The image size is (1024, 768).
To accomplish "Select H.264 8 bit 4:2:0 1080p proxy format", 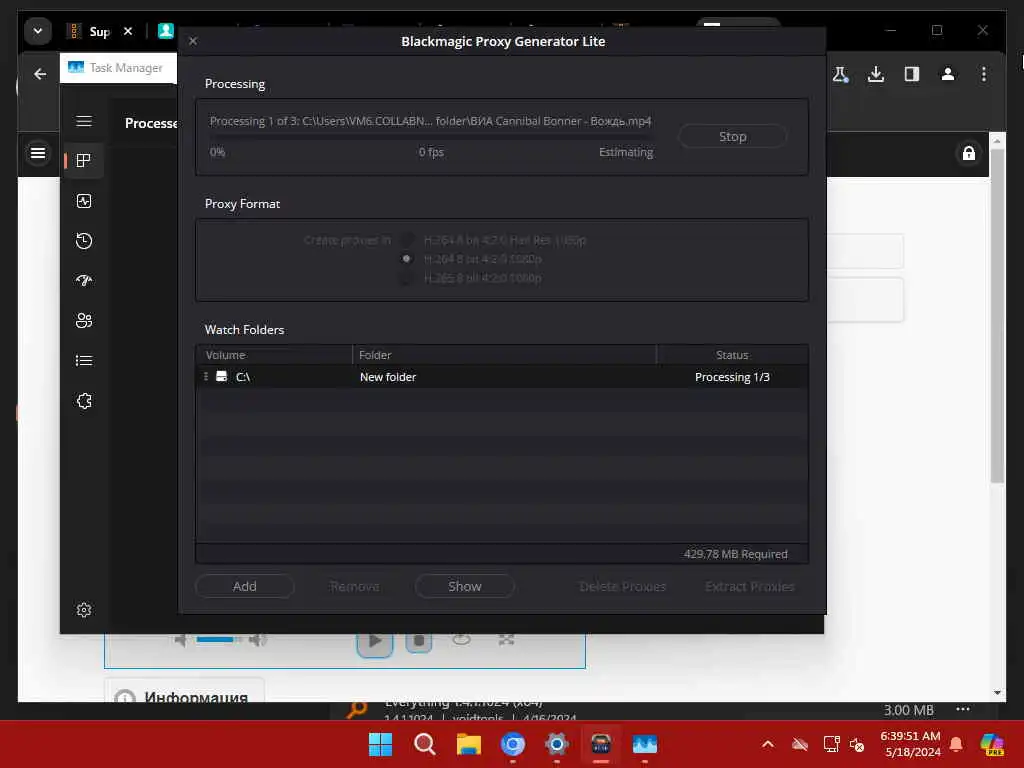I will coord(406,259).
